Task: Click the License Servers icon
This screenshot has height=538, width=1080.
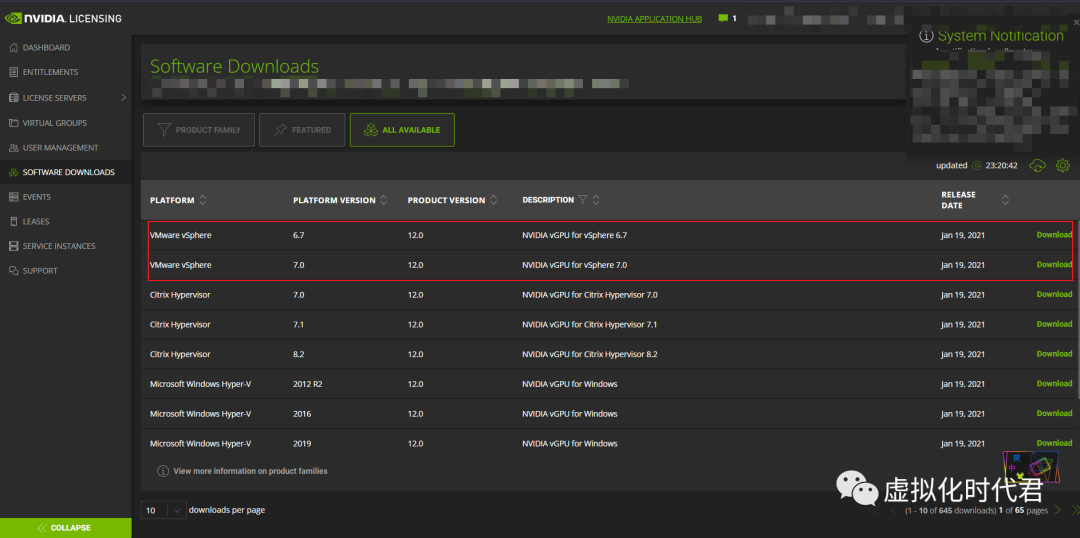Action: coord(13,98)
